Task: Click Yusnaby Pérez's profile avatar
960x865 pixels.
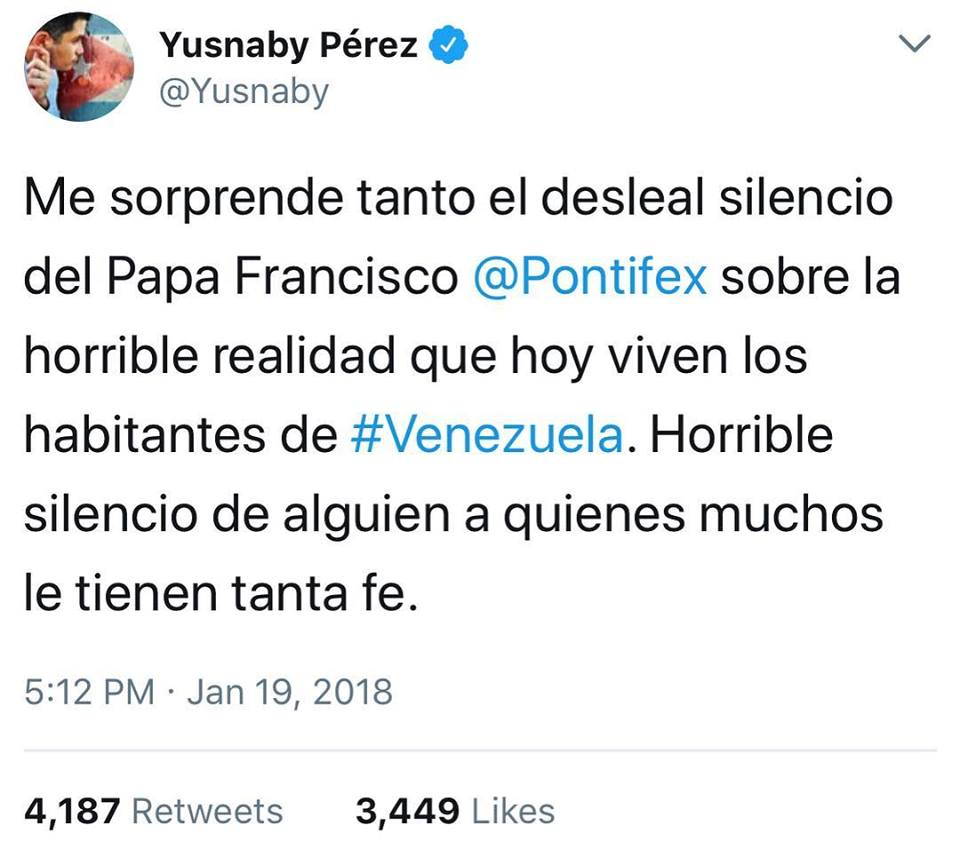Action: pos(78,68)
